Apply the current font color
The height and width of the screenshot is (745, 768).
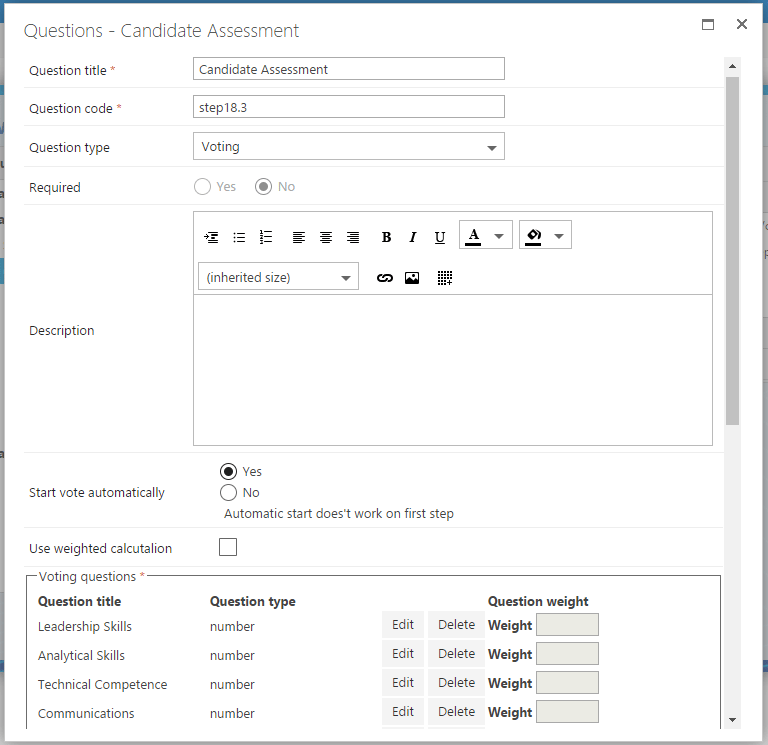(x=473, y=236)
